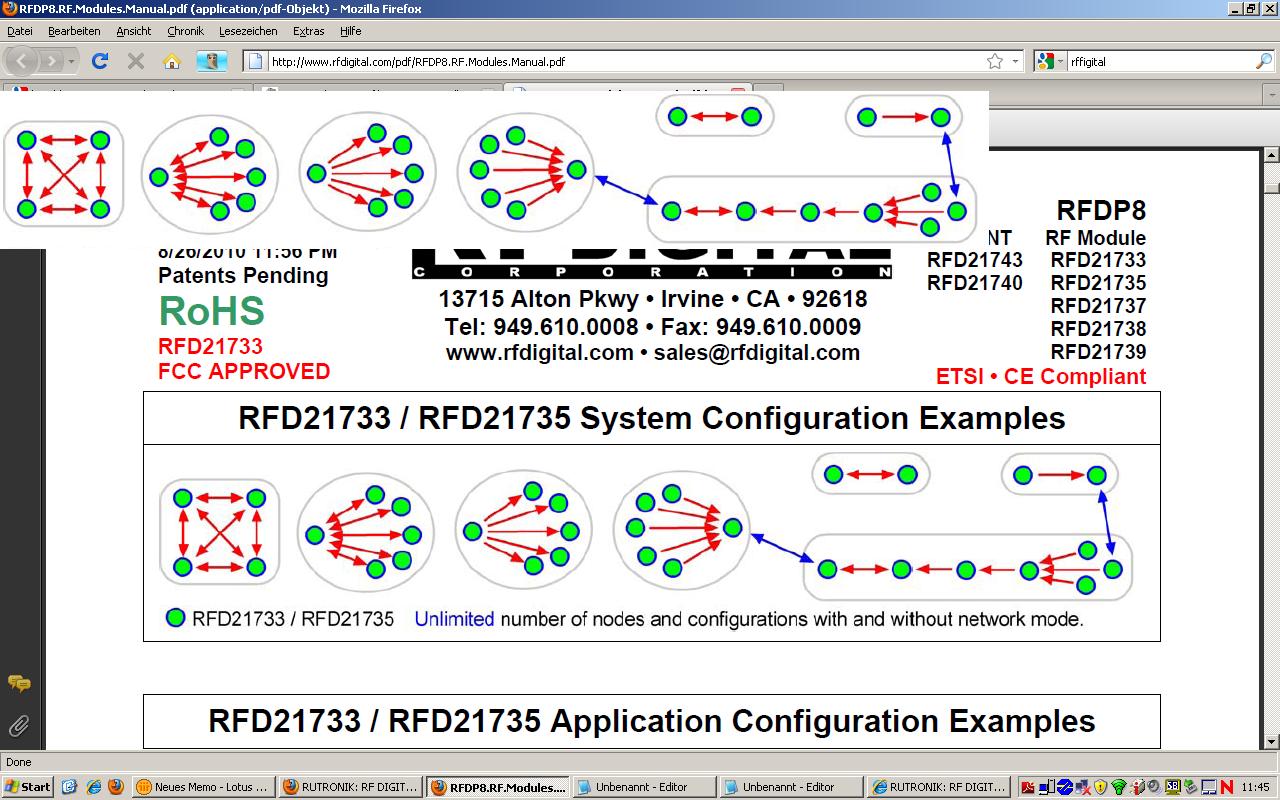Click the Stop loading icon

(x=136, y=61)
